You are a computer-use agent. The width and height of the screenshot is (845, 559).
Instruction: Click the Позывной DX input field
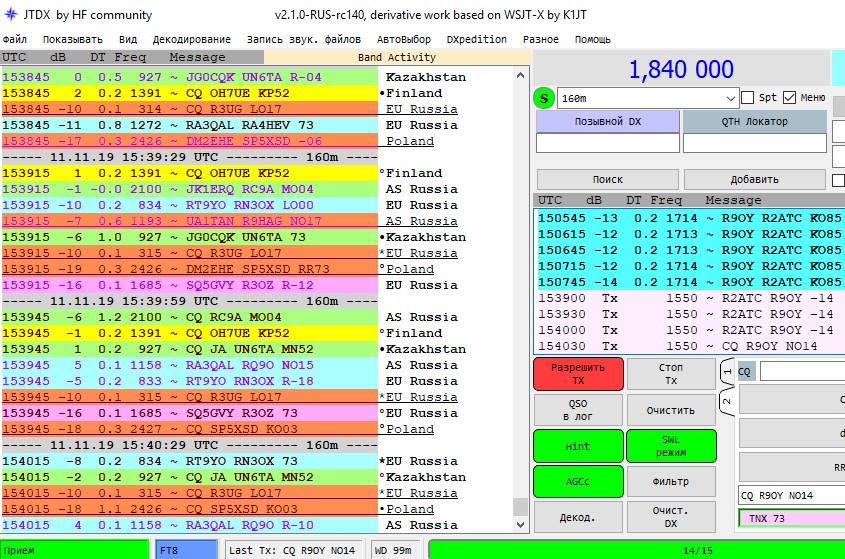pyautogui.click(x=607, y=143)
